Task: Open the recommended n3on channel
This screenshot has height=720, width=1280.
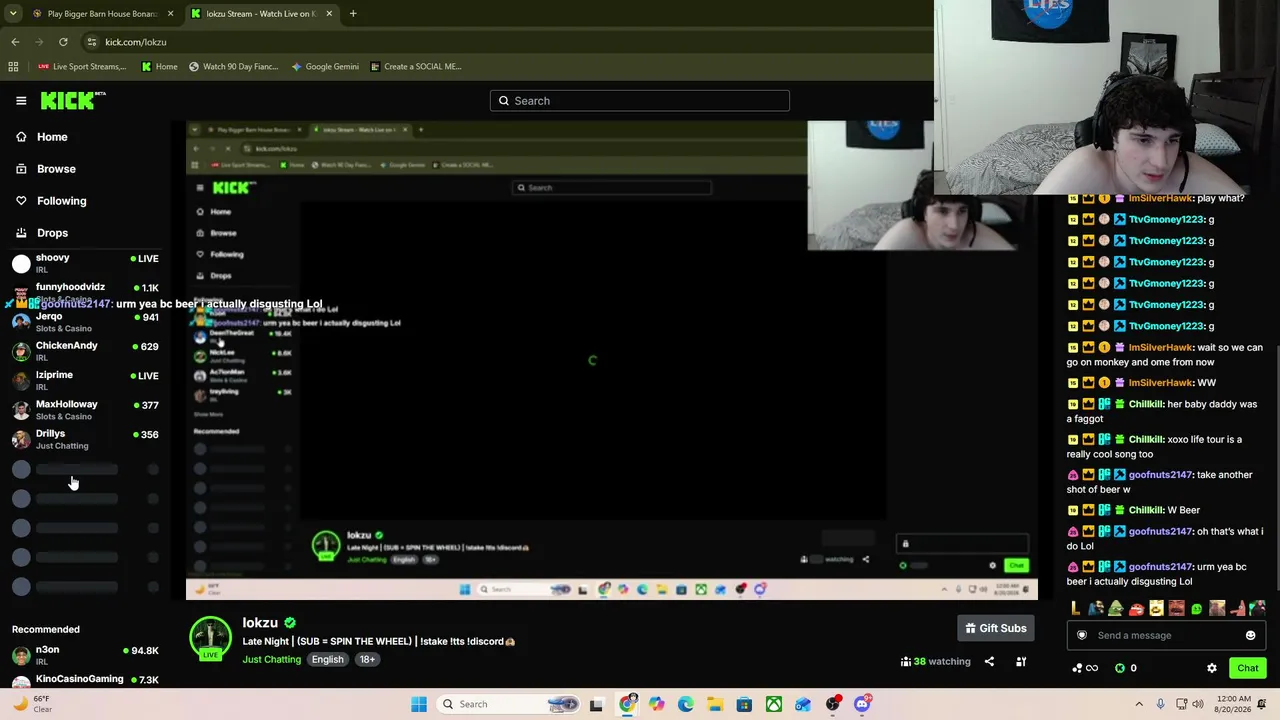Action: 86,655
